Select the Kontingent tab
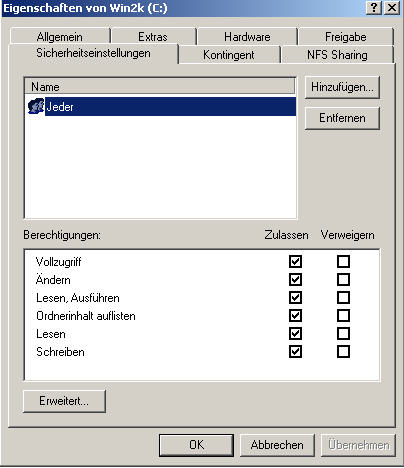This screenshot has width=404, height=468. [229, 55]
